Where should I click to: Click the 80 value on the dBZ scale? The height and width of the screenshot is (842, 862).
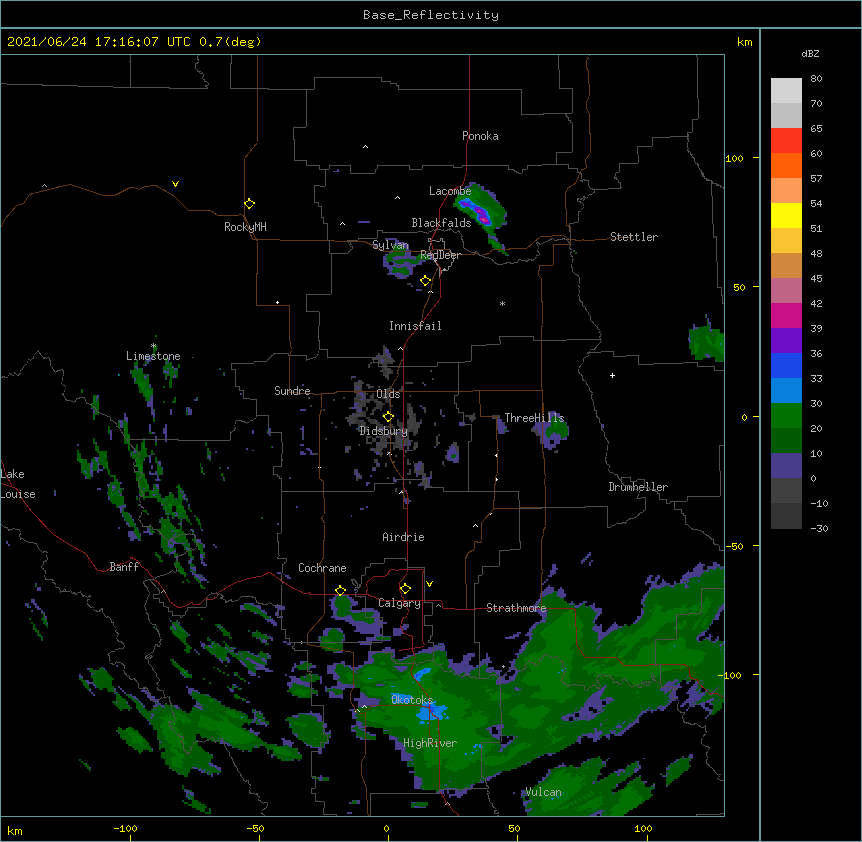coord(816,79)
